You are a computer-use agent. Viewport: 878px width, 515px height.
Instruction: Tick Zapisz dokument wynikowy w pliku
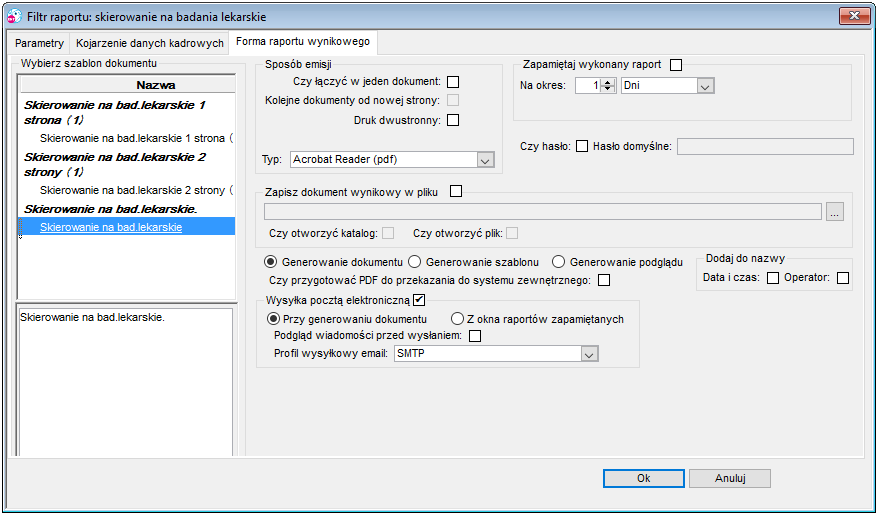456,191
